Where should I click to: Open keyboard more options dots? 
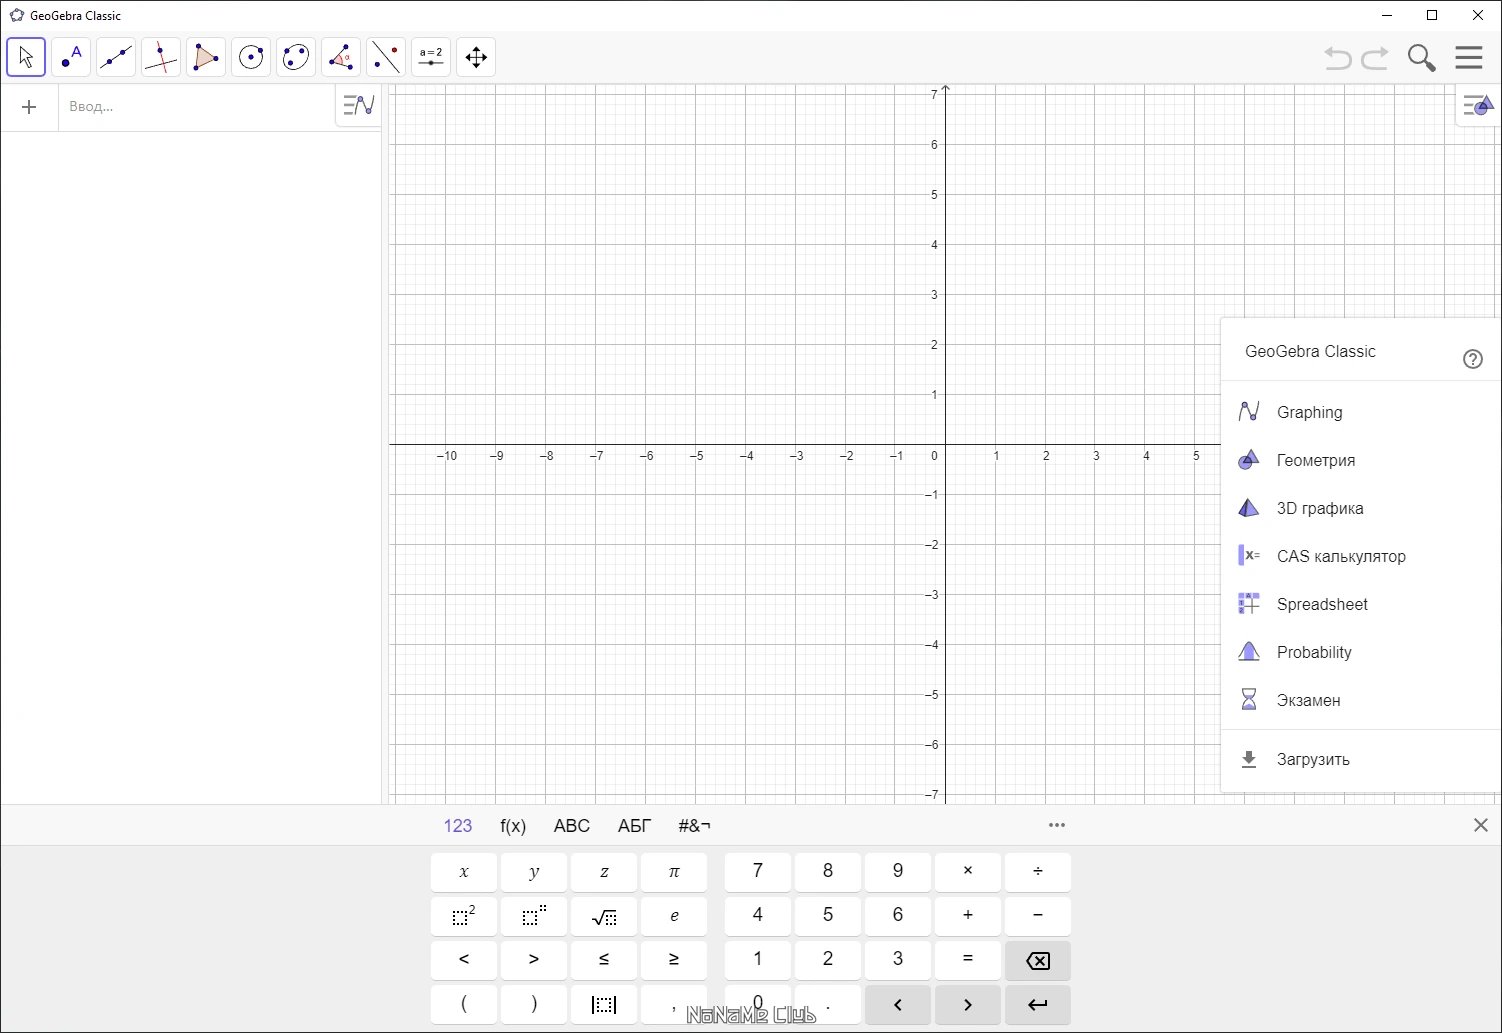tap(1057, 825)
